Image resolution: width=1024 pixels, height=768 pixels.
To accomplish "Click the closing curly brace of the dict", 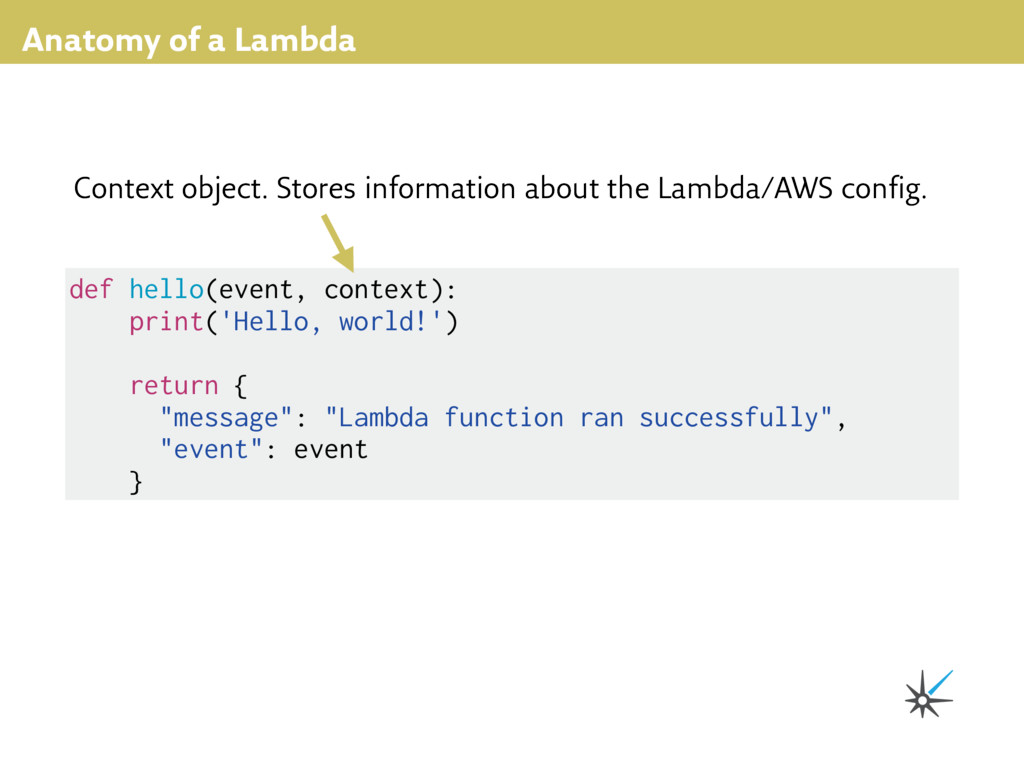I will [x=136, y=482].
